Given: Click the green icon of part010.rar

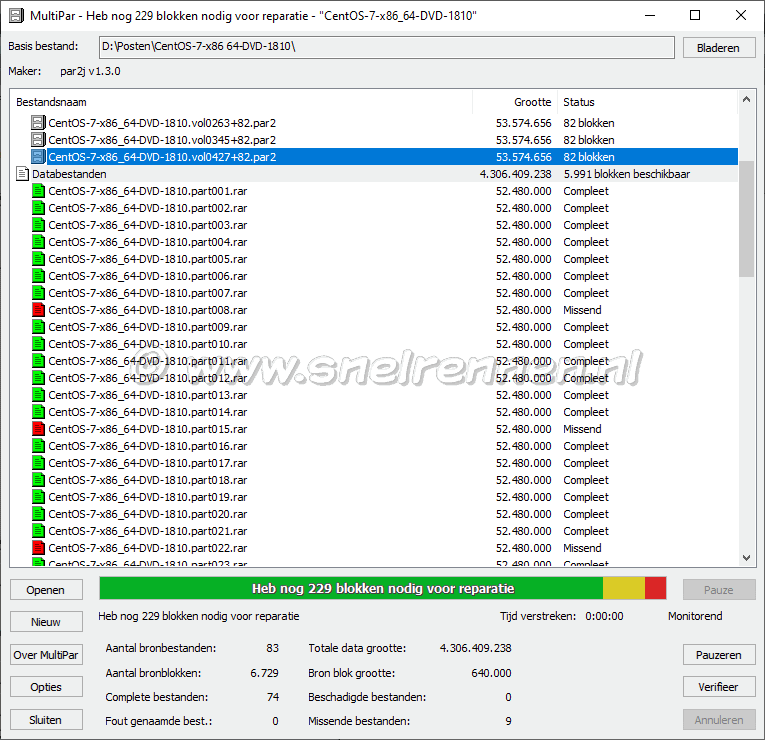Looking at the screenshot, I should (38, 344).
